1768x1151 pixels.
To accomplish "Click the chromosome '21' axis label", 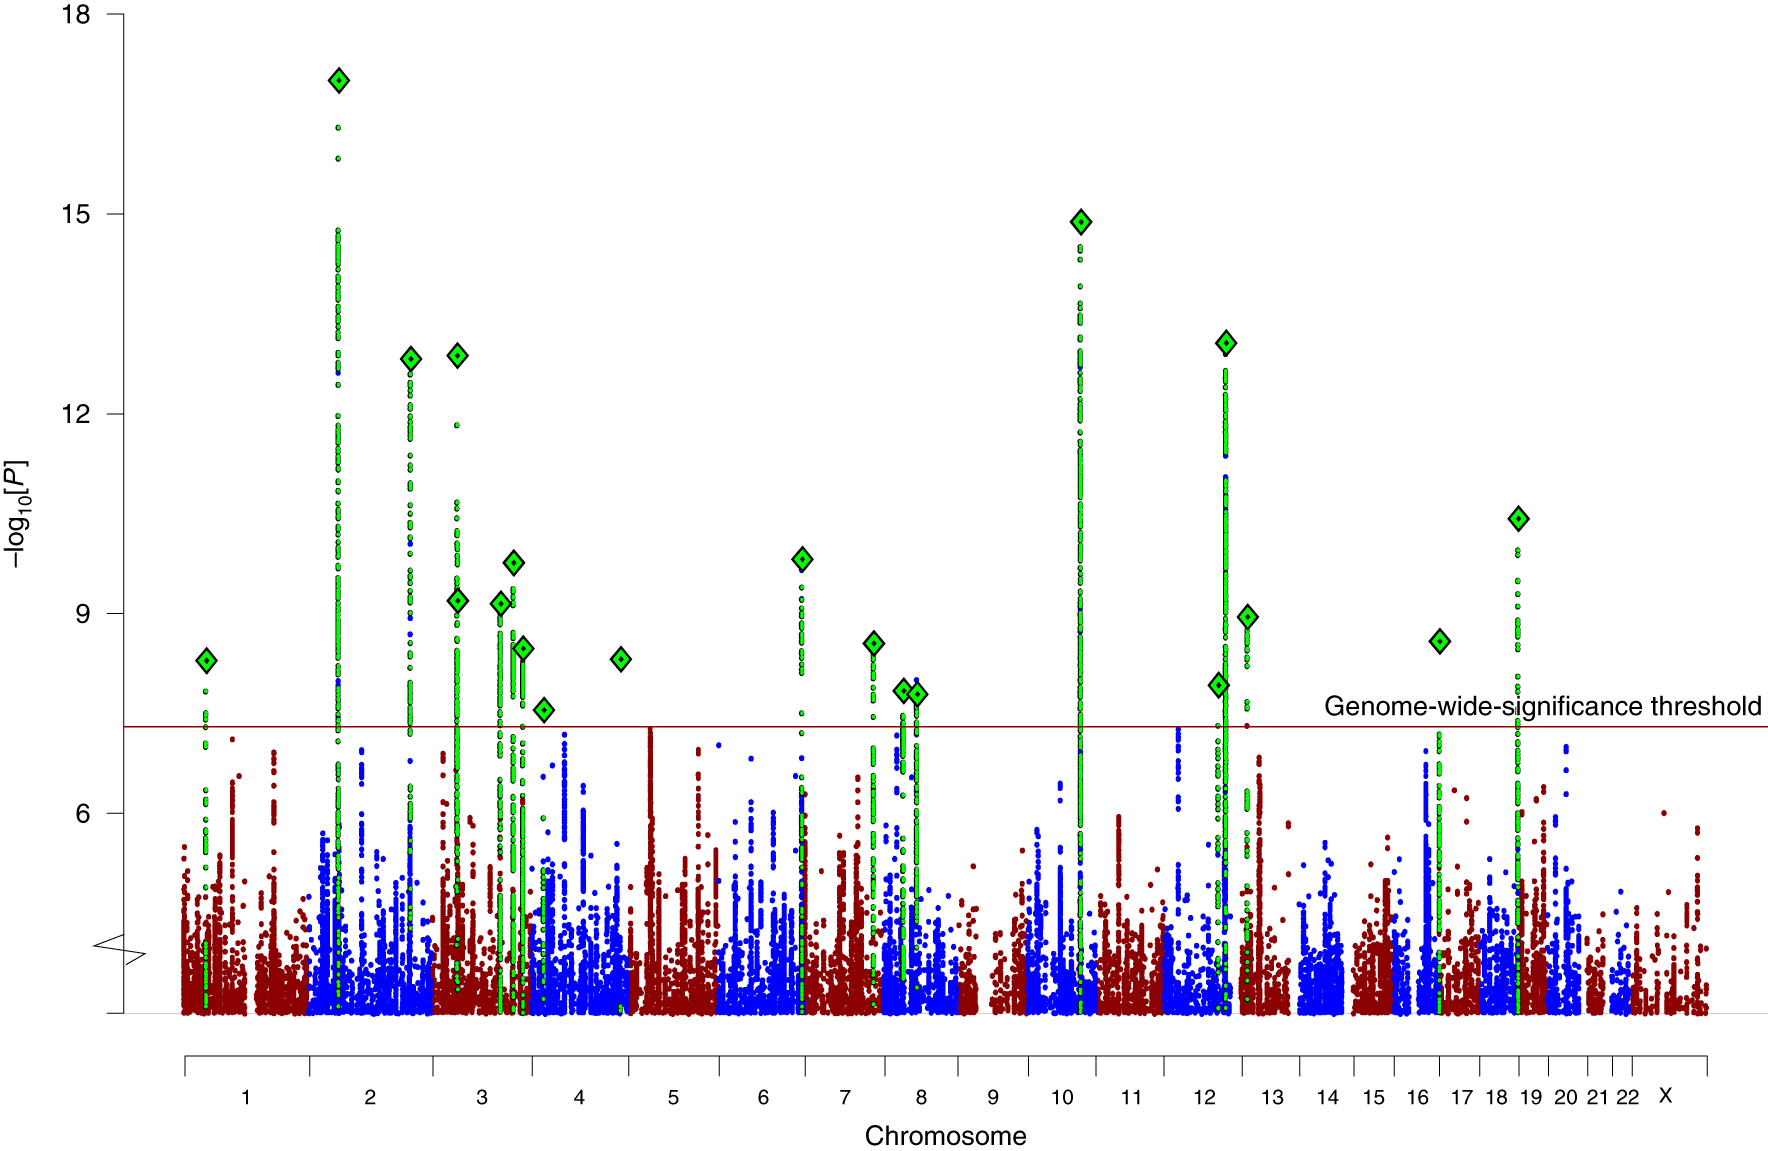I will pyautogui.click(x=1598, y=1098).
